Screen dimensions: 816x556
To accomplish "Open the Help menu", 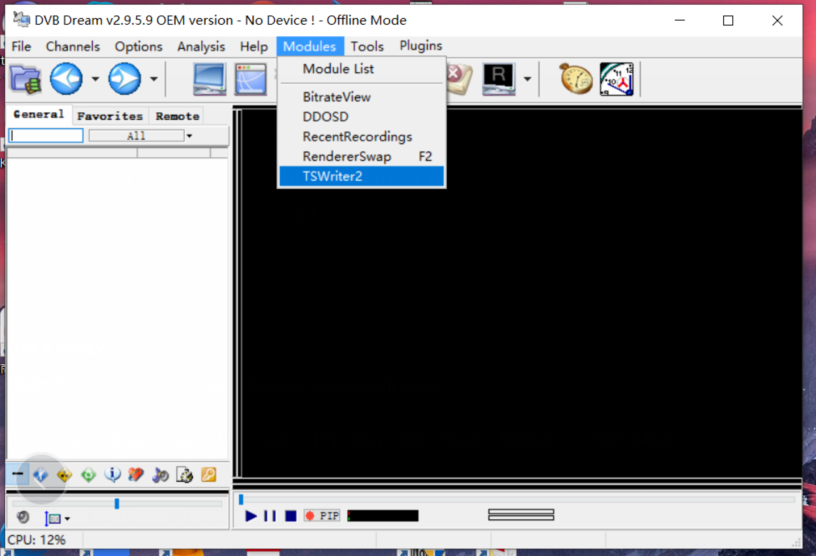I will click(x=254, y=46).
